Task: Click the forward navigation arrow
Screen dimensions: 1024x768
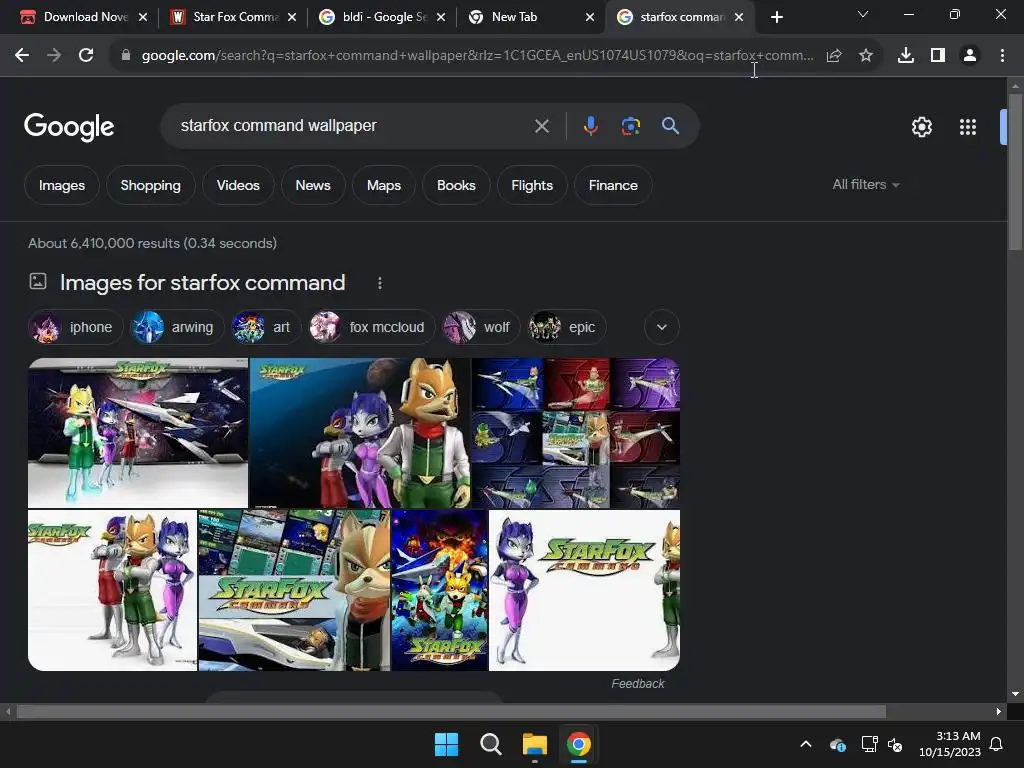Action: click(54, 56)
